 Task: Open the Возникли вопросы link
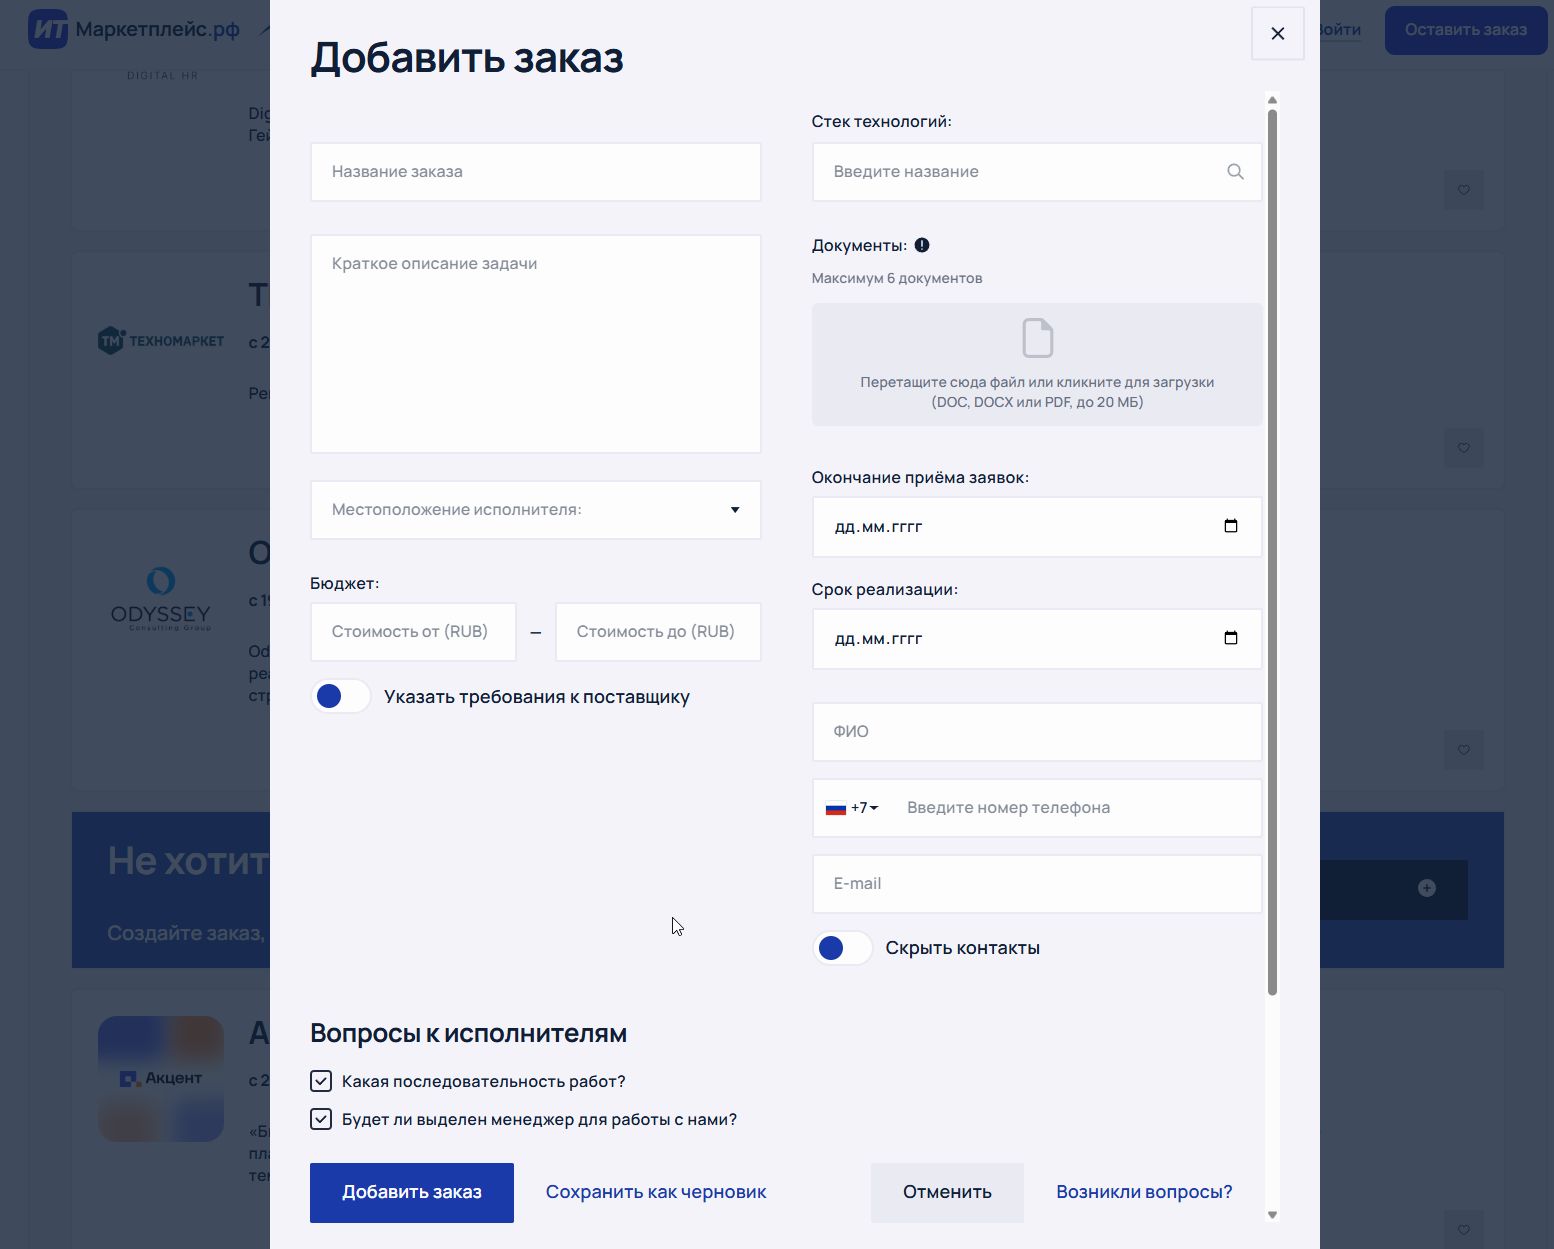coord(1144,1192)
